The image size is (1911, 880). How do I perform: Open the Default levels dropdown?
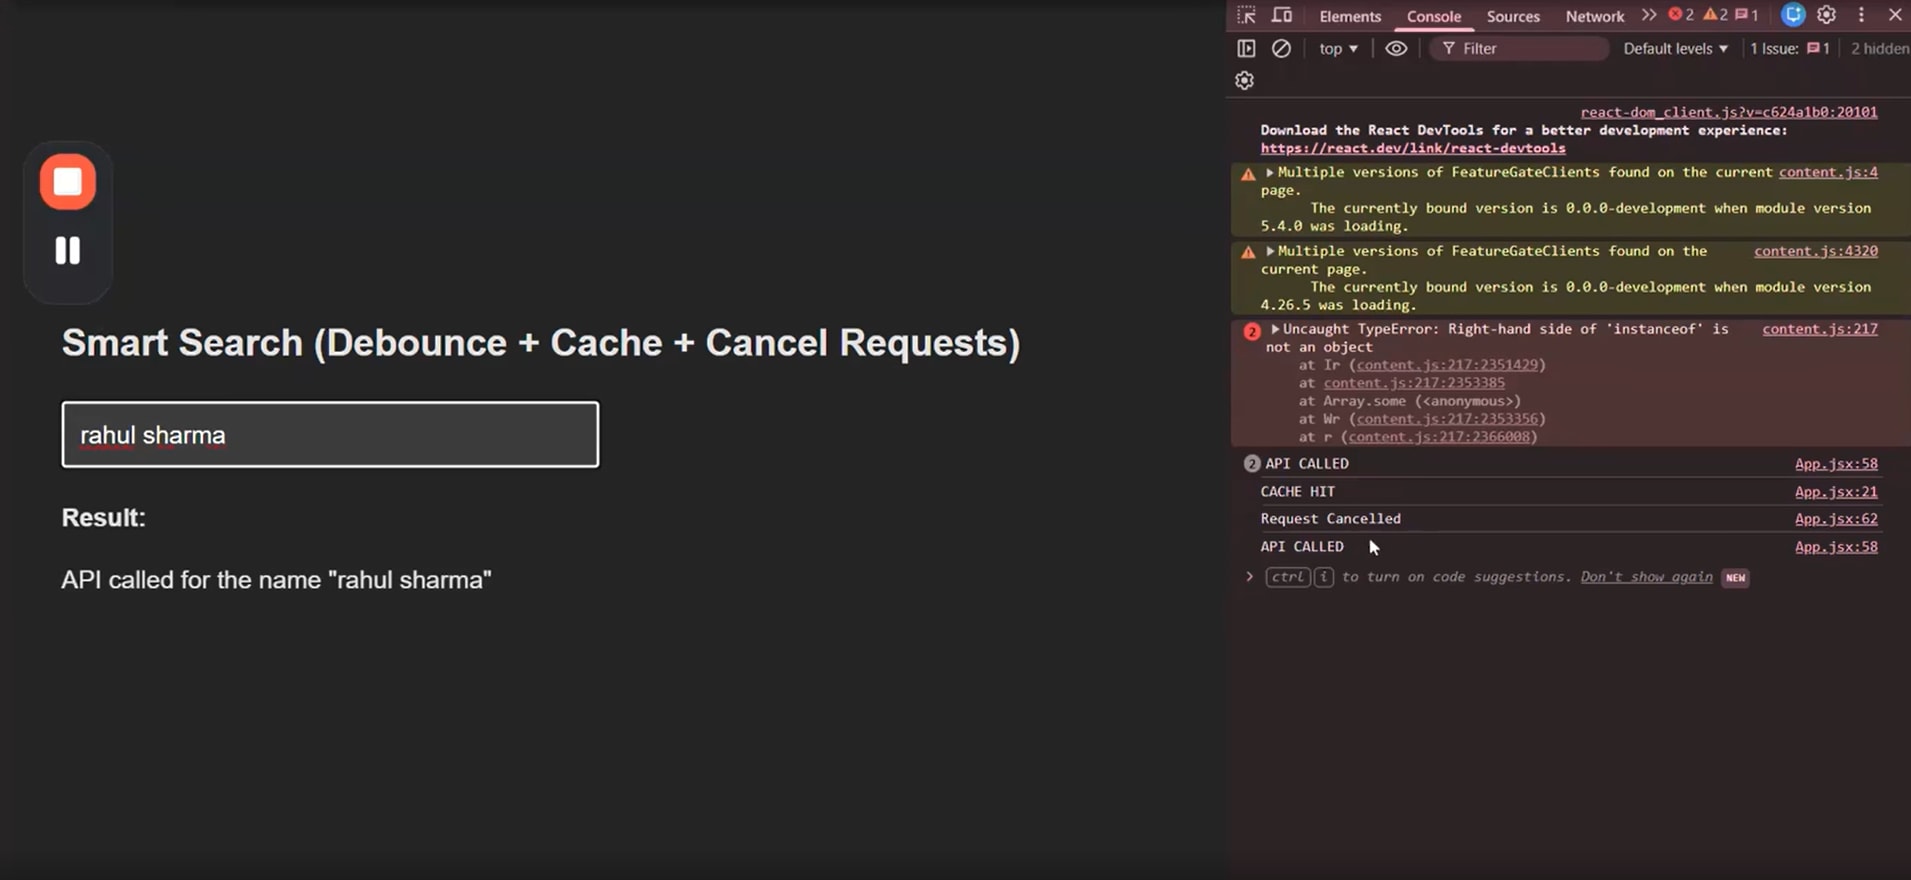coord(1675,48)
